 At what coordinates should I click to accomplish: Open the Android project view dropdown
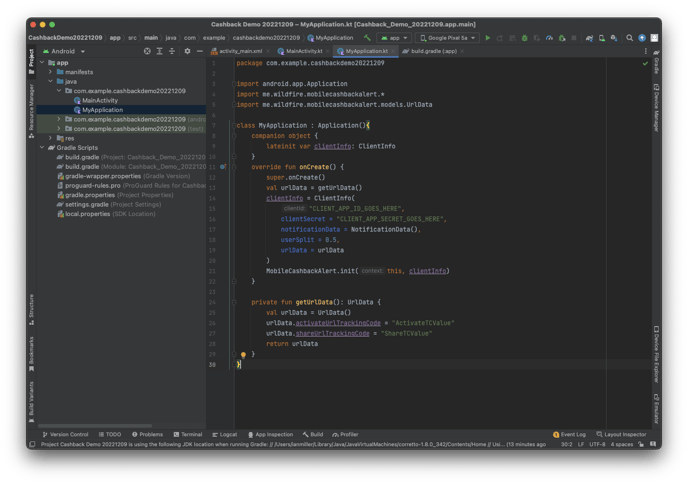pos(66,50)
